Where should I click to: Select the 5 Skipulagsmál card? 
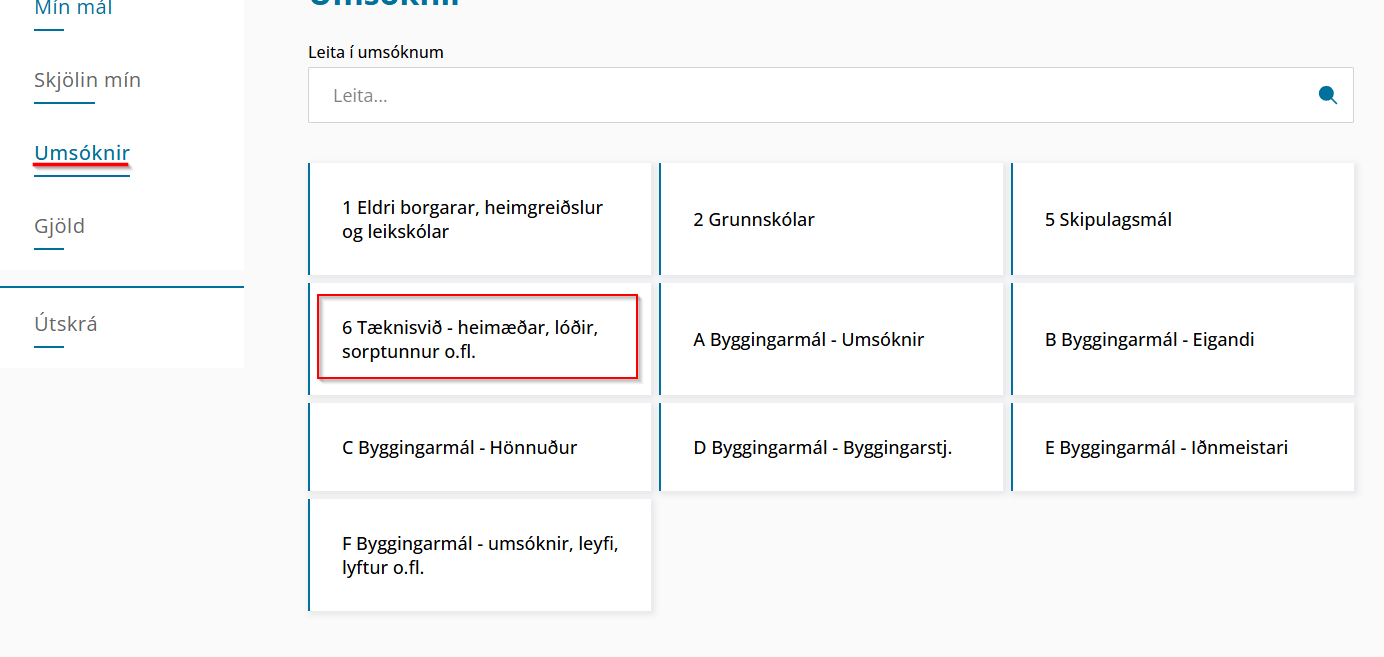coord(1182,220)
